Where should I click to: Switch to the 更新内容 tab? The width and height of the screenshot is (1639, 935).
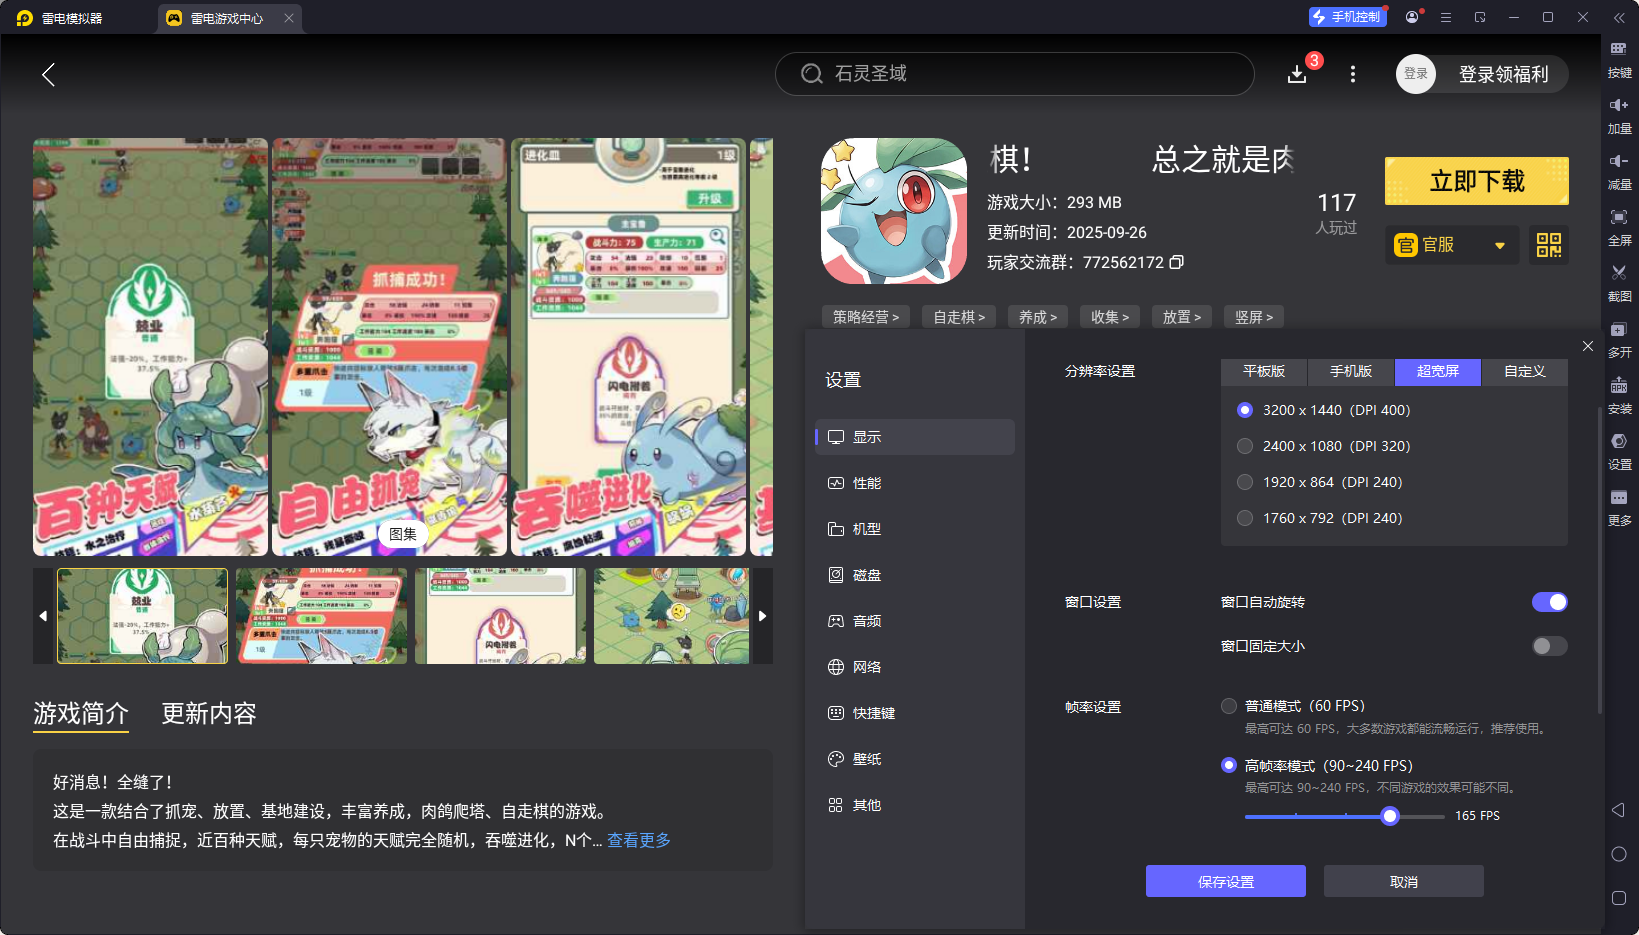tap(208, 714)
